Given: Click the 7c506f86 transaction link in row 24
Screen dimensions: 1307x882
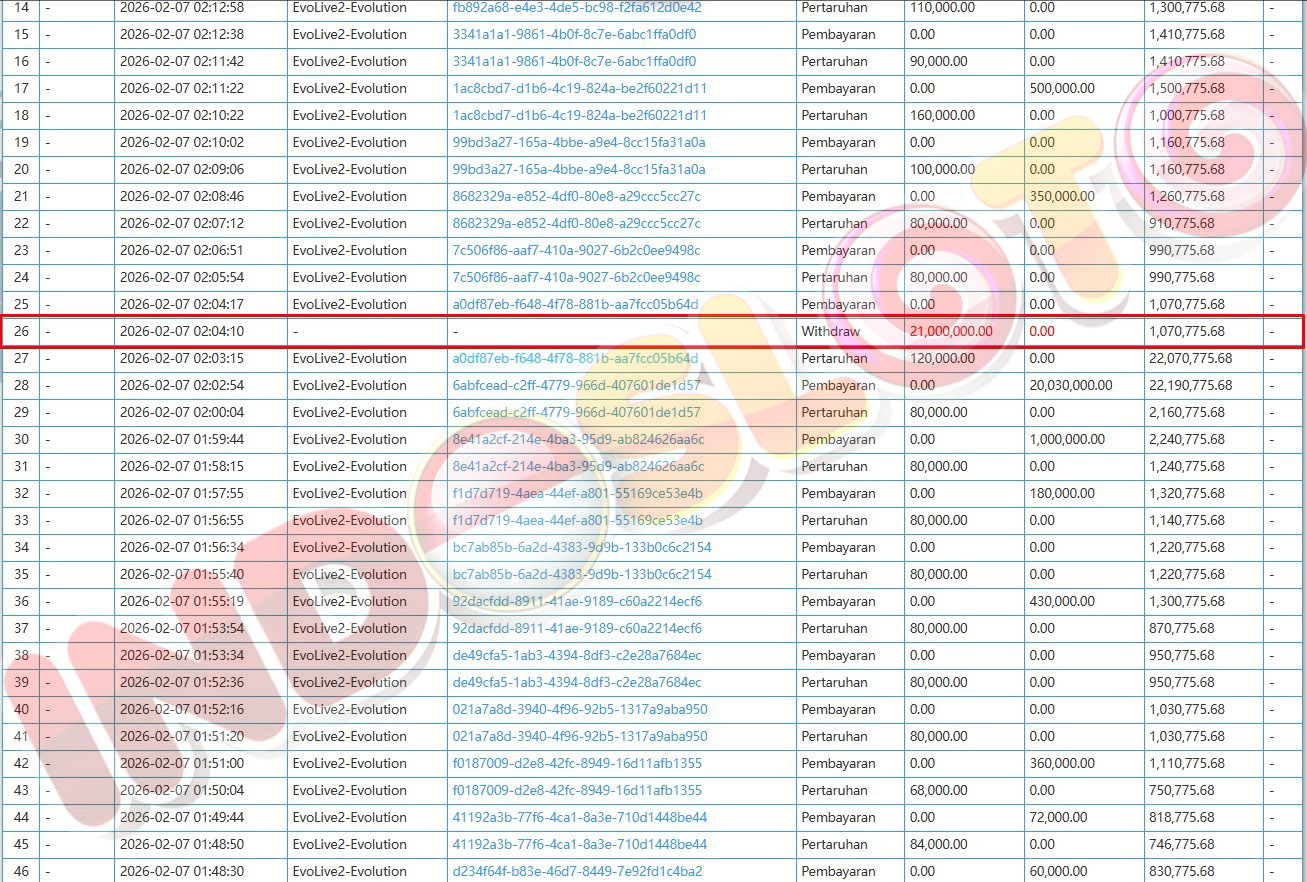Looking at the screenshot, I should (x=576, y=277).
